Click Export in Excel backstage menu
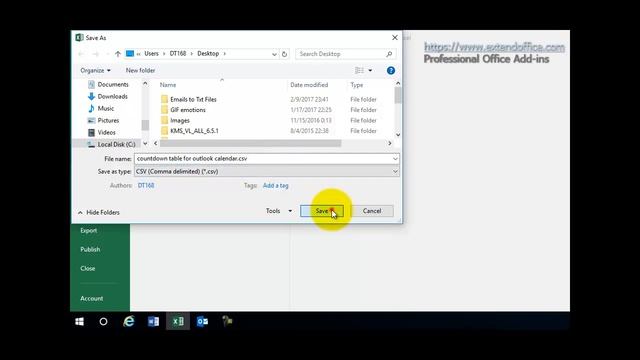640x360 pixels. 89,231
